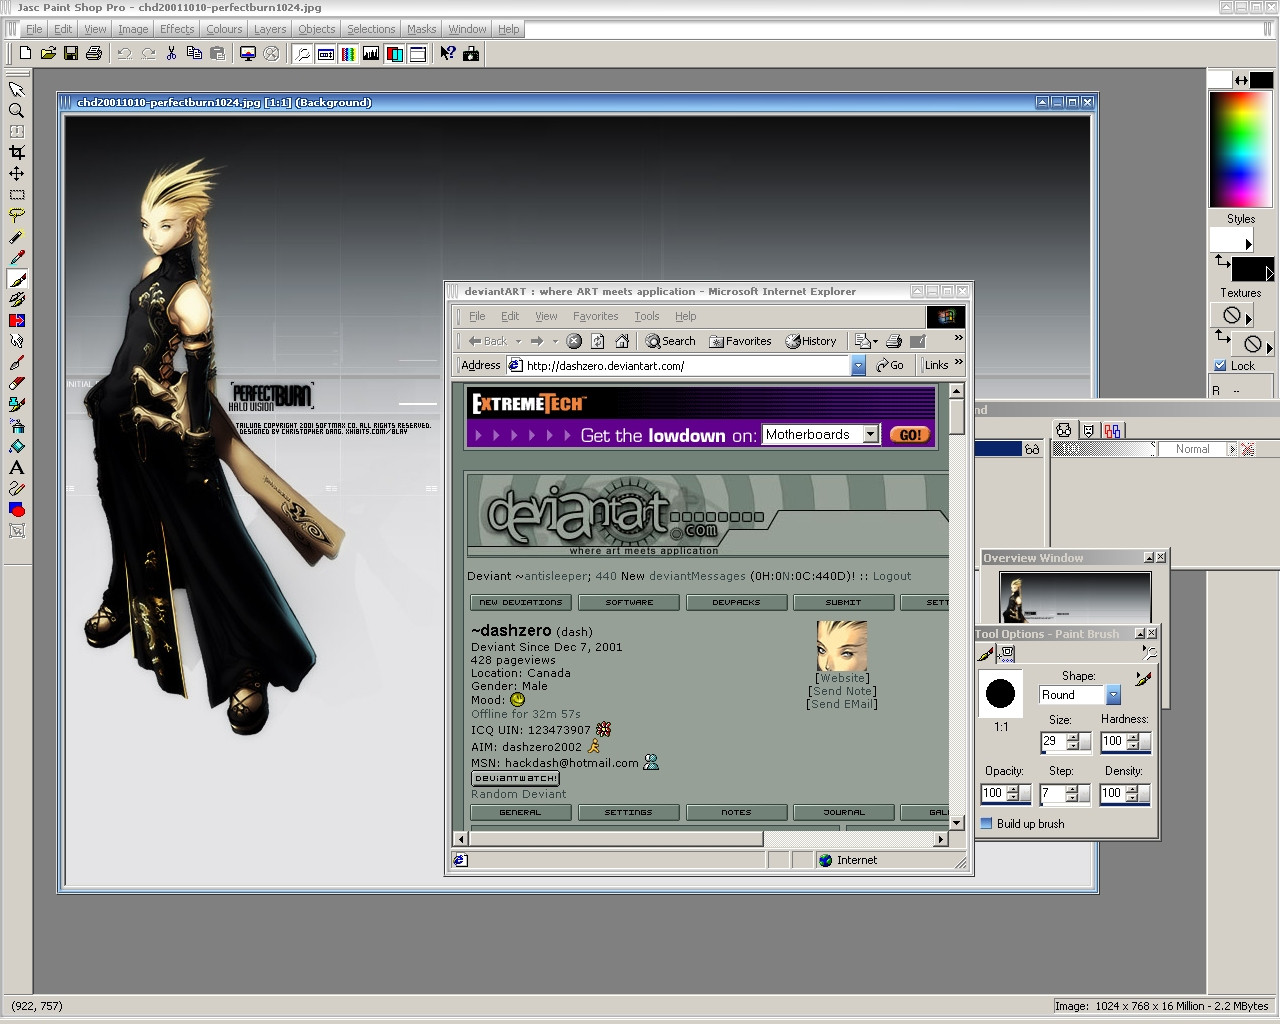
Task: Open a file via folder icon
Action: (x=48, y=53)
